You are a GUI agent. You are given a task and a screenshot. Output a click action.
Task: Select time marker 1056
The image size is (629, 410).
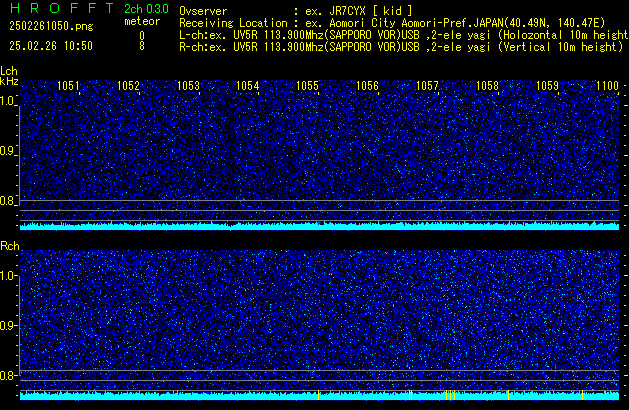(367, 86)
